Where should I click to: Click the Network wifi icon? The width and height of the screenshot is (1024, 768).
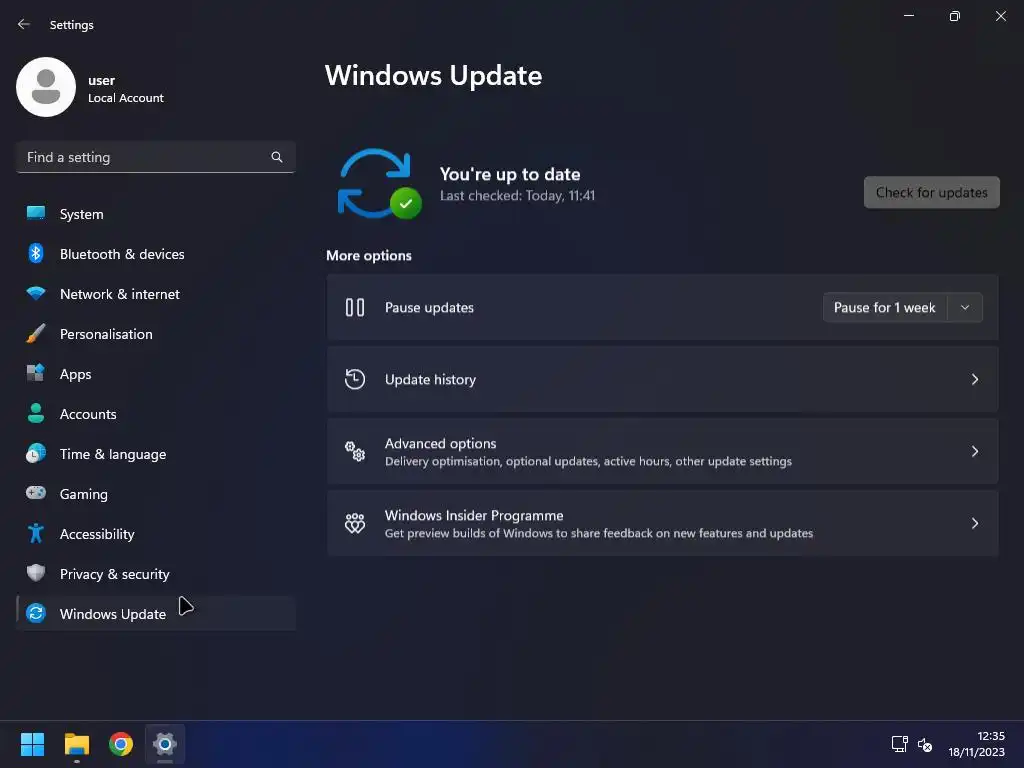click(x=36, y=293)
